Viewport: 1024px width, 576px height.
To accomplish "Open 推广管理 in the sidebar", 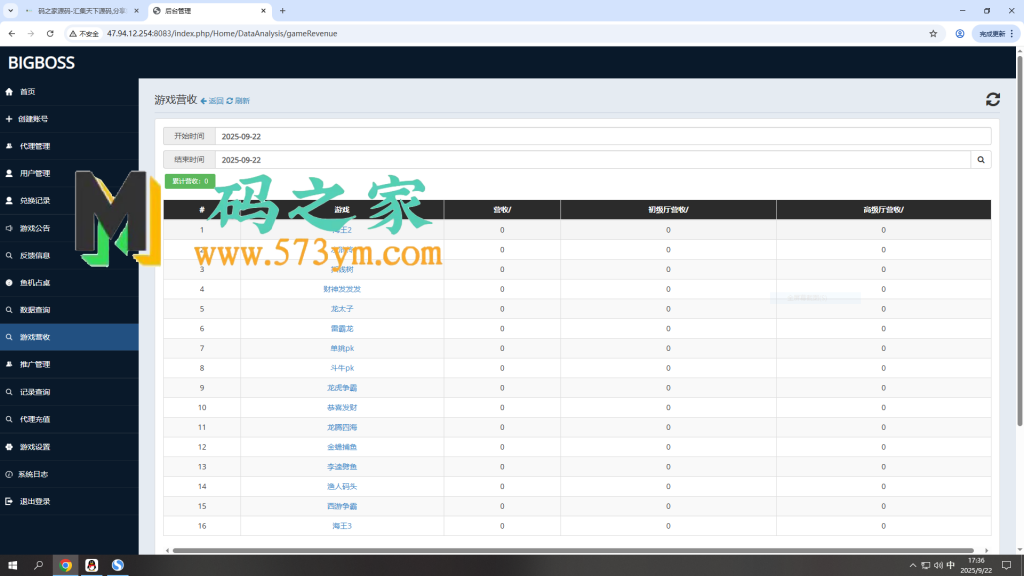I will click(69, 364).
